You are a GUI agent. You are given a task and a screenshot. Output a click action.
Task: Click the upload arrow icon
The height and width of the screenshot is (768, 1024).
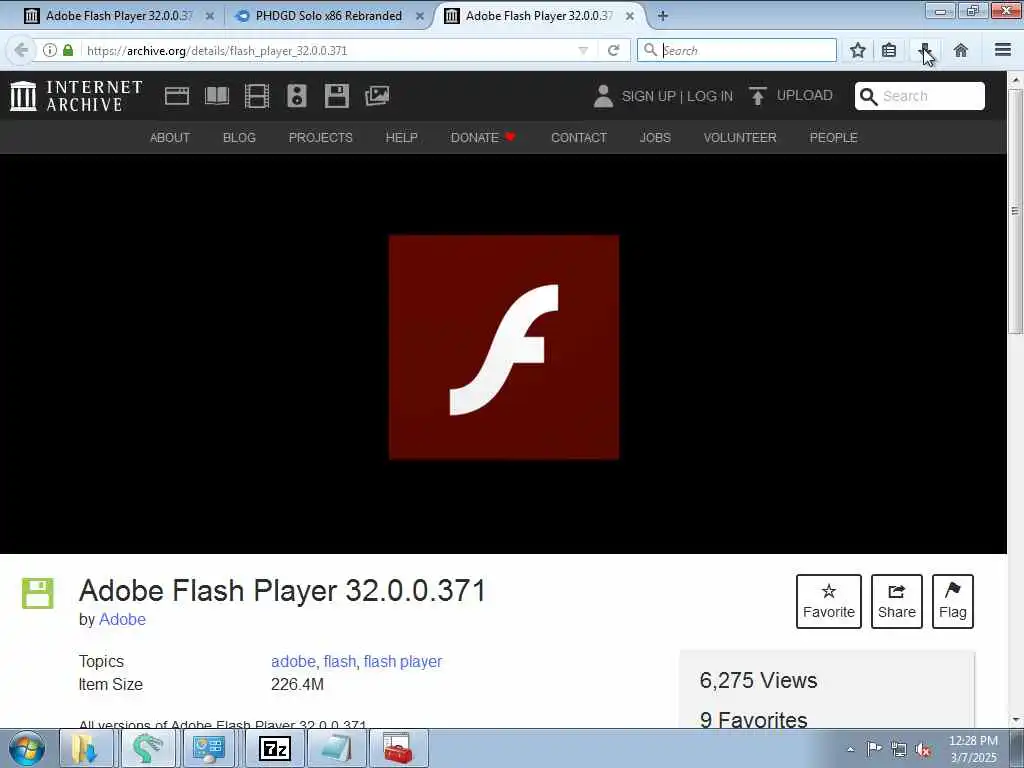[x=758, y=96]
